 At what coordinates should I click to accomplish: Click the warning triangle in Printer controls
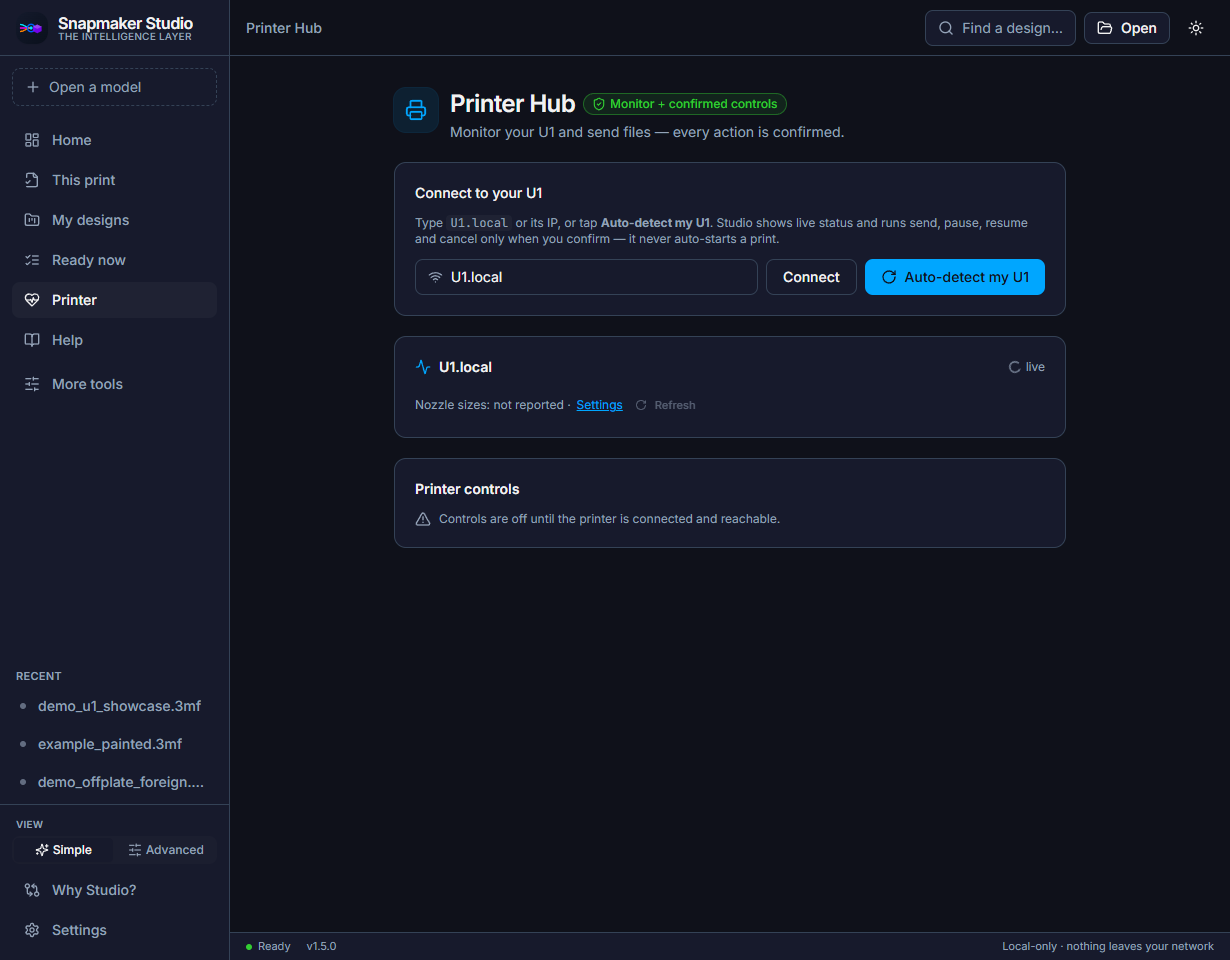(423, 519)
